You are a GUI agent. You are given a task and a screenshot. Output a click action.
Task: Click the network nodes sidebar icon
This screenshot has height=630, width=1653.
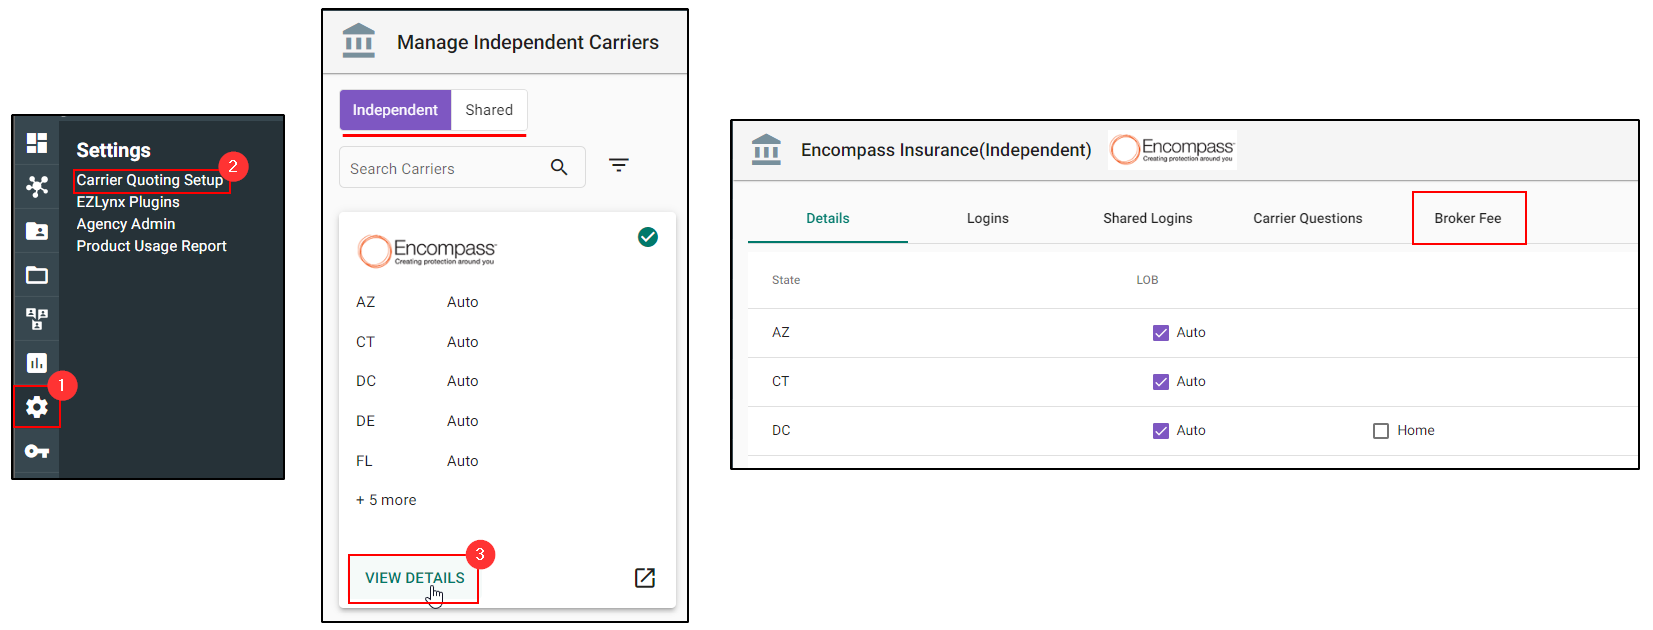pos(37,186)
